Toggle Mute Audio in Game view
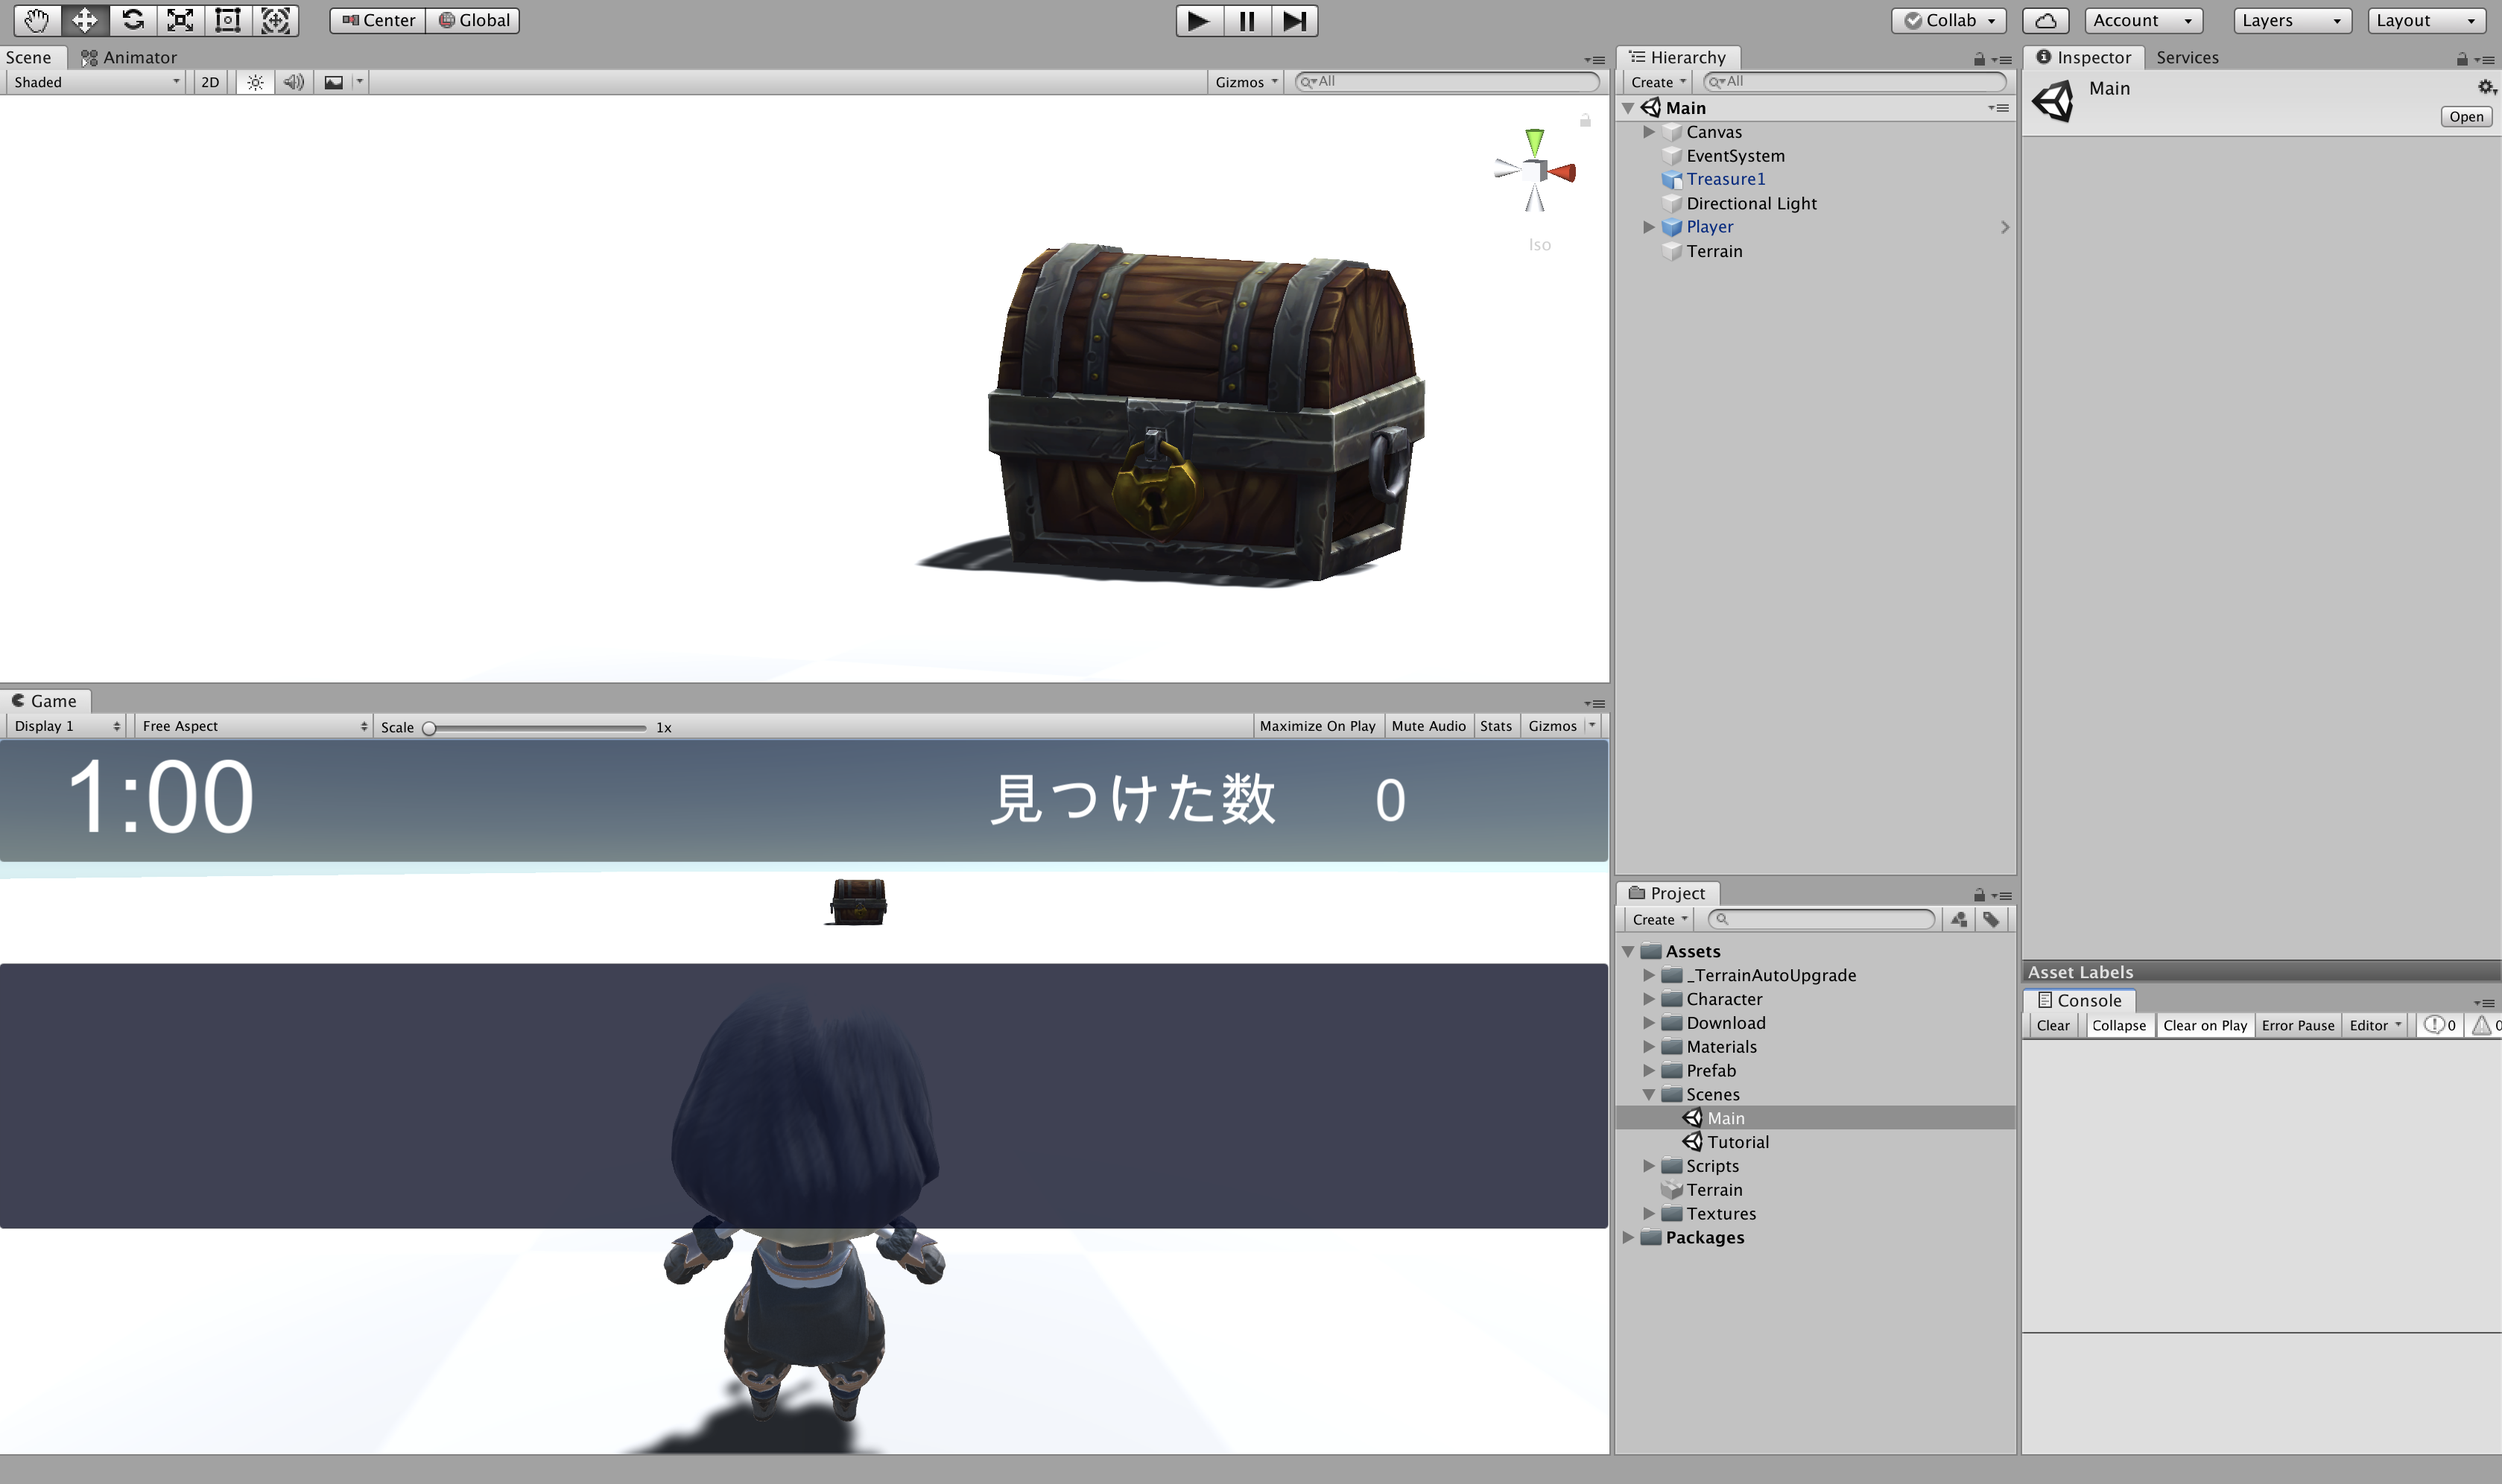Image resolution: width=2502 pixels, height=1484 pixels. coord(1428,726)
